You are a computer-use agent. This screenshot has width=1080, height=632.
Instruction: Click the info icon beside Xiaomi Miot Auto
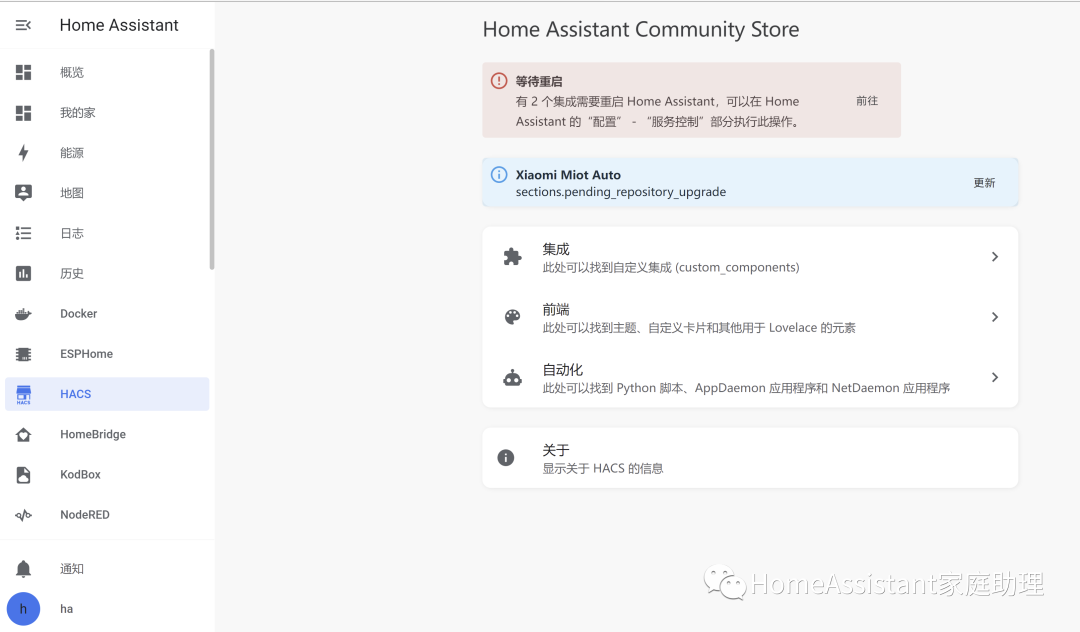pyautogui.click(x=499, y=175)
